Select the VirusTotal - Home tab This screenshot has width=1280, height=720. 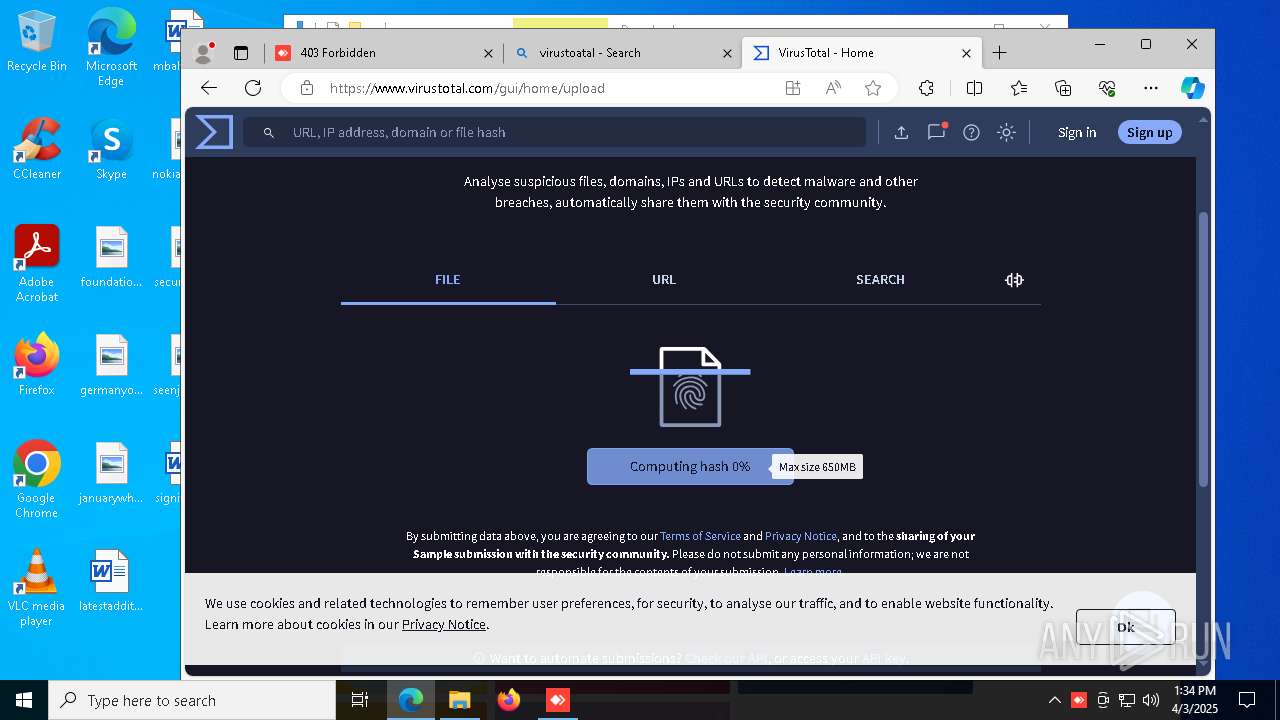point(862,53)
